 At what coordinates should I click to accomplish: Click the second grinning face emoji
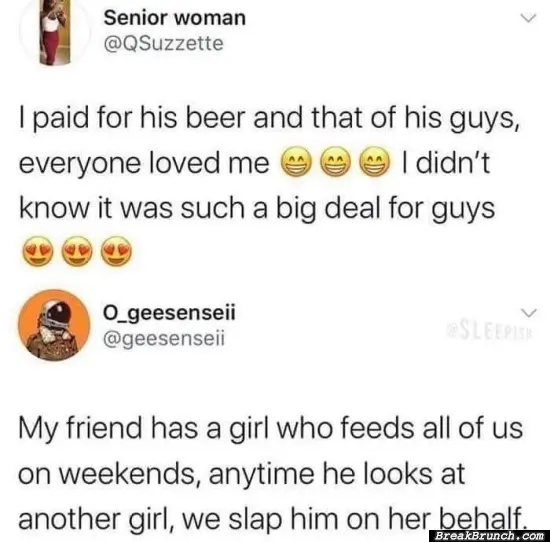[x=336, y=162]
